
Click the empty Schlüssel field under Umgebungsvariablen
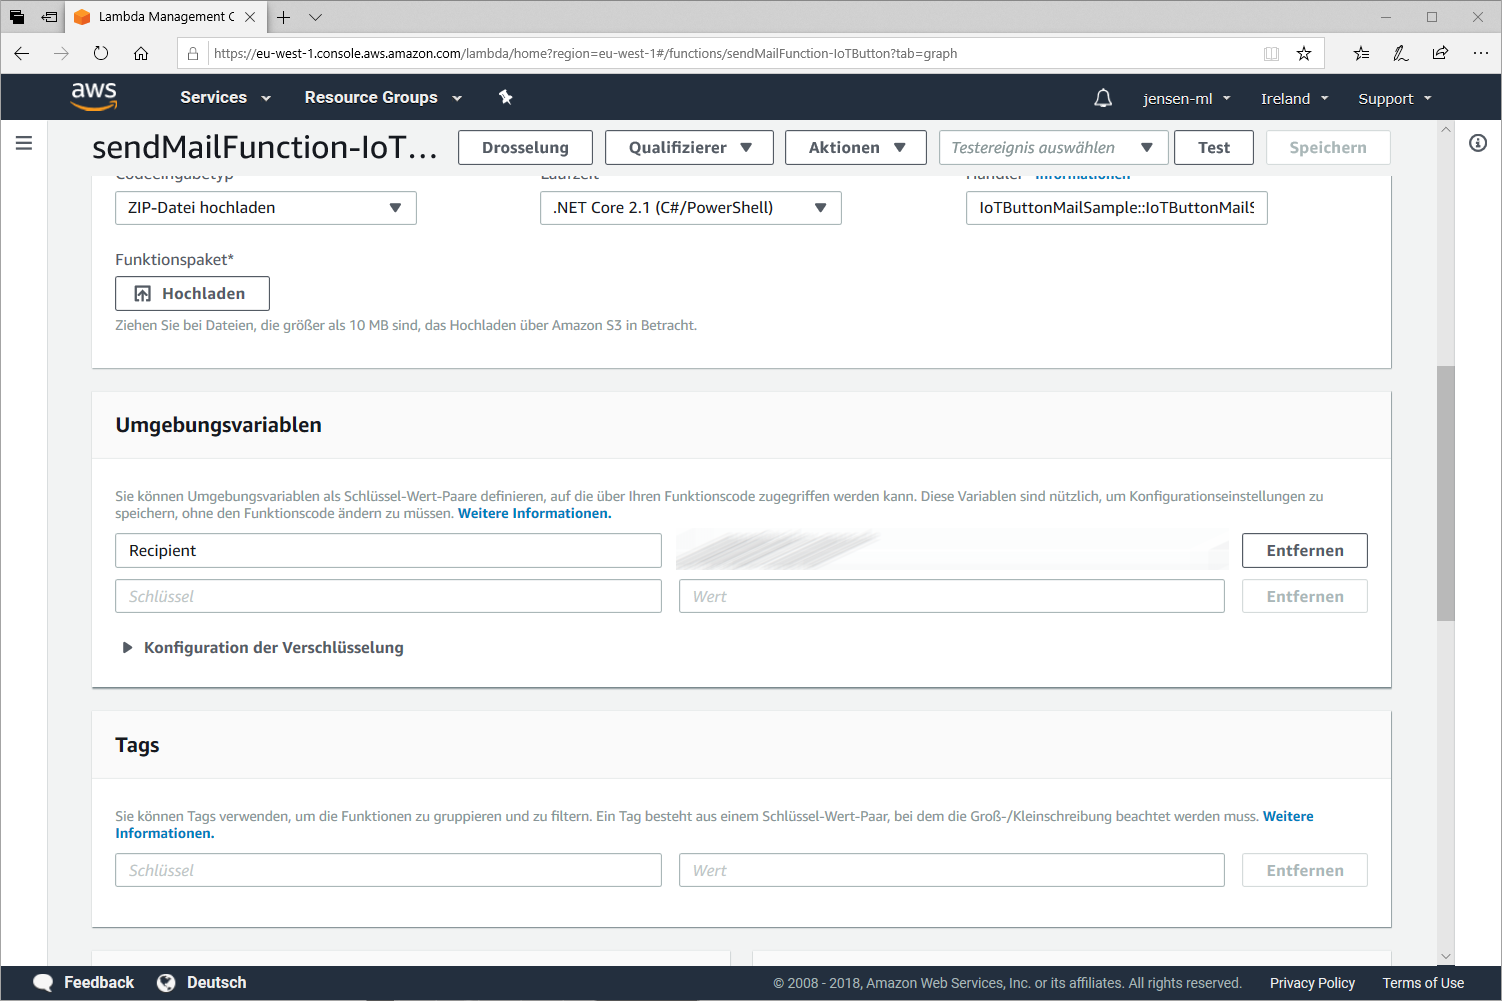pos(388,597)
